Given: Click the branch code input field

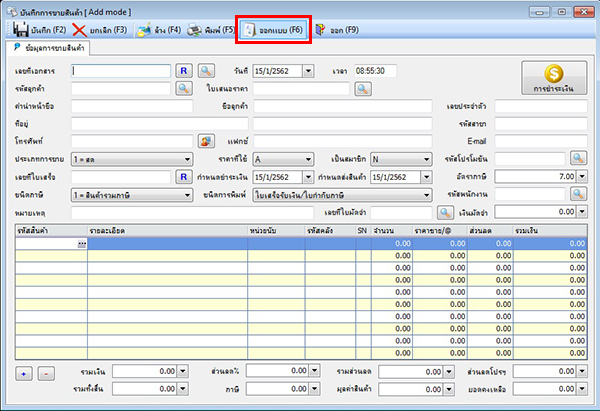Looking at the screenshot, I should click(x=541, y=124).
